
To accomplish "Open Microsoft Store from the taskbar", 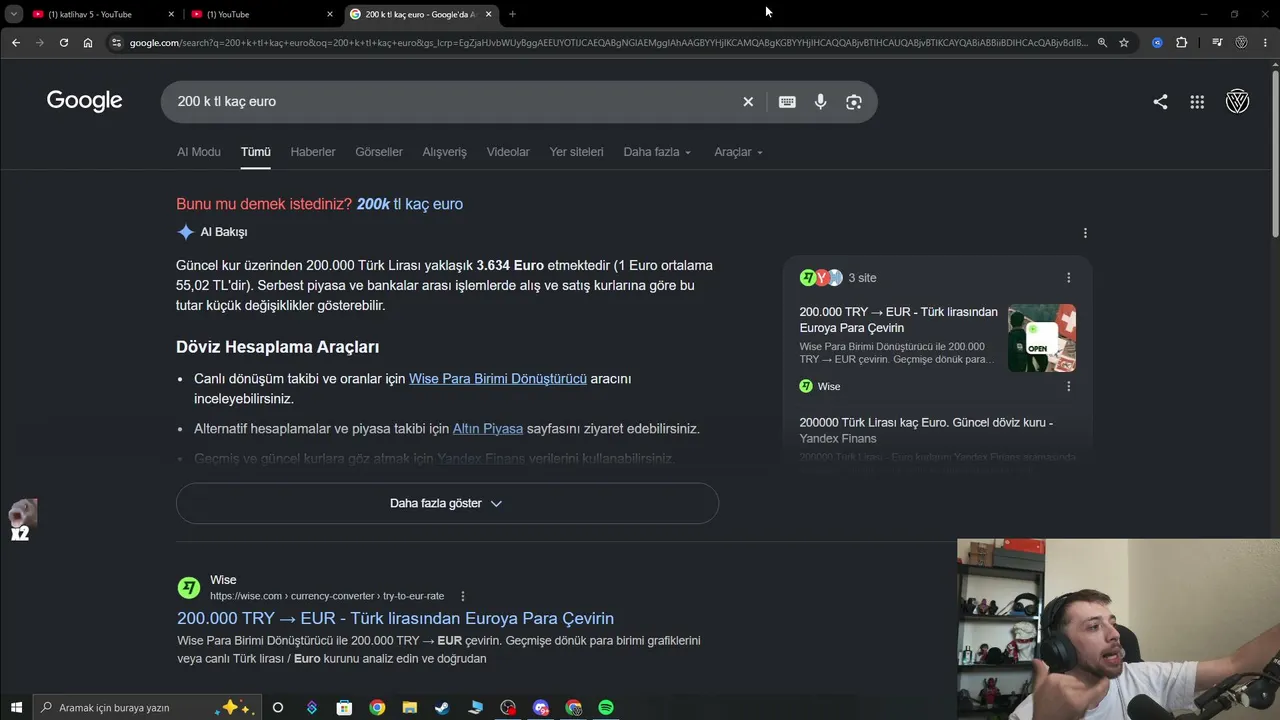I will (x=345, y=708).
